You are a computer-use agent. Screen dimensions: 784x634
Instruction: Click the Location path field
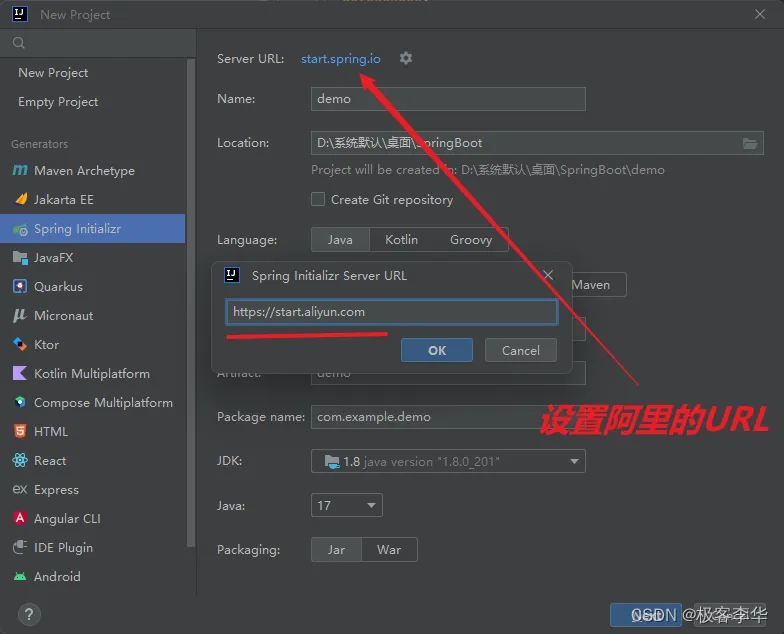pyautogui.click(x=525, y=143)
